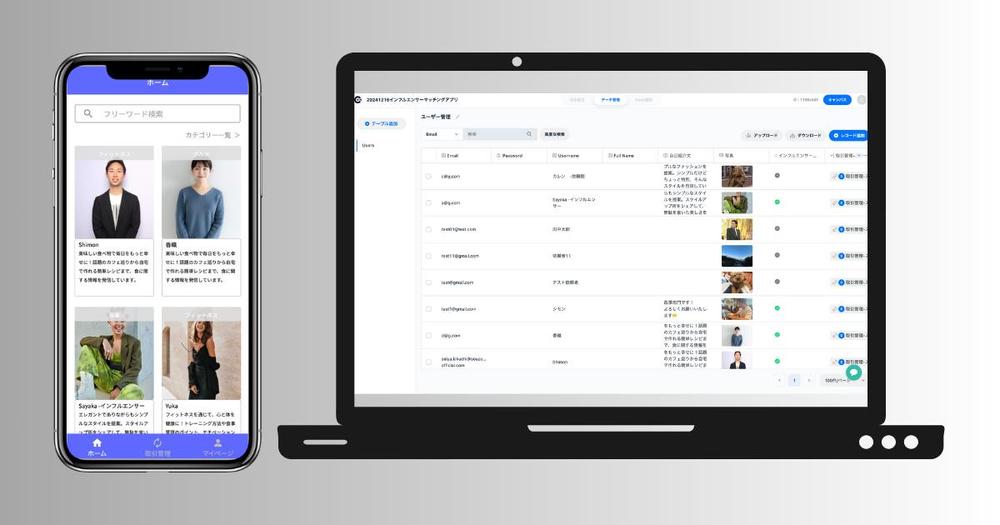Expand the カテゴリー一覧 chevron on phone
This screenshot has width=1000, height=525.
point(237,135)
